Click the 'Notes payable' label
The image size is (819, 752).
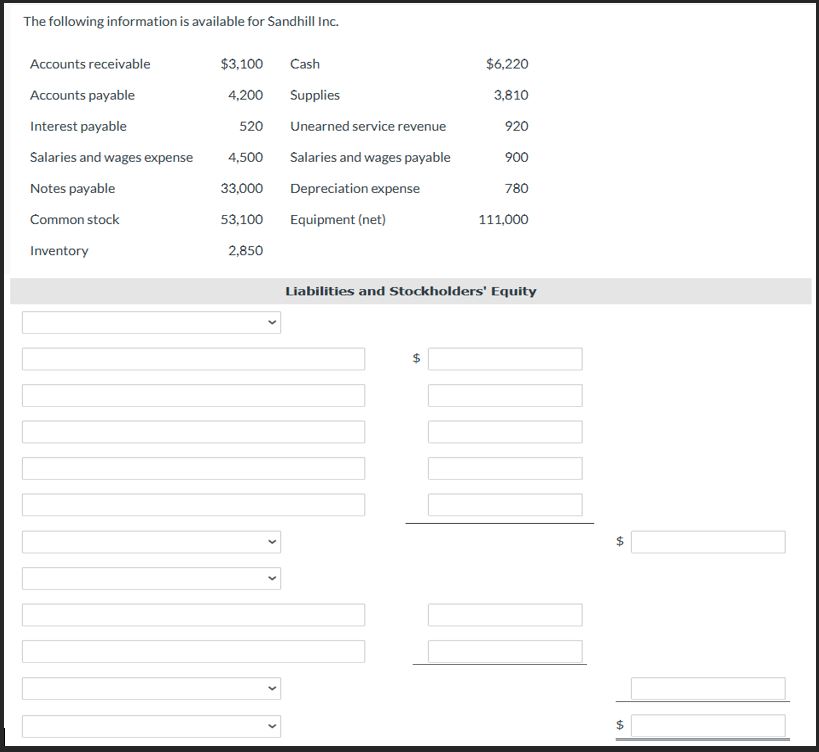(x=73, y=189)
